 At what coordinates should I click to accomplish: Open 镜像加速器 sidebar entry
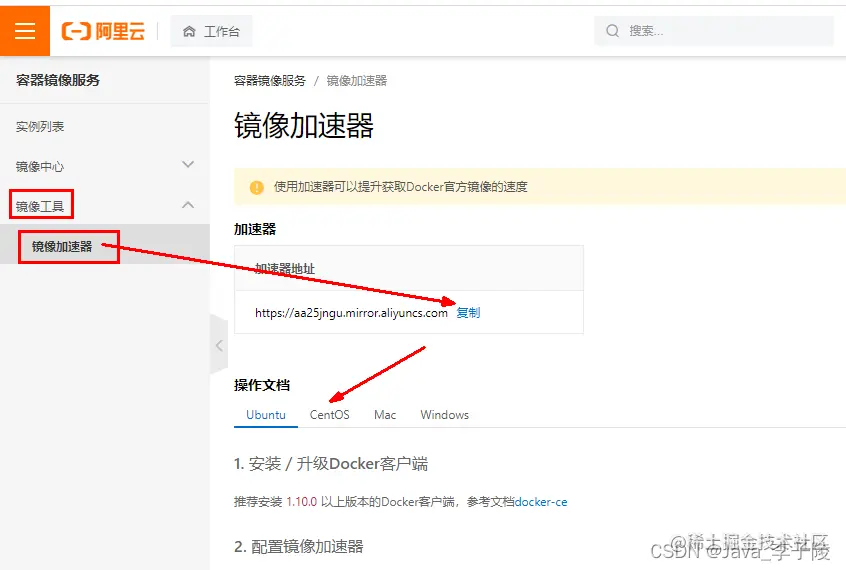pyautogui.click(x=62, y=247)
